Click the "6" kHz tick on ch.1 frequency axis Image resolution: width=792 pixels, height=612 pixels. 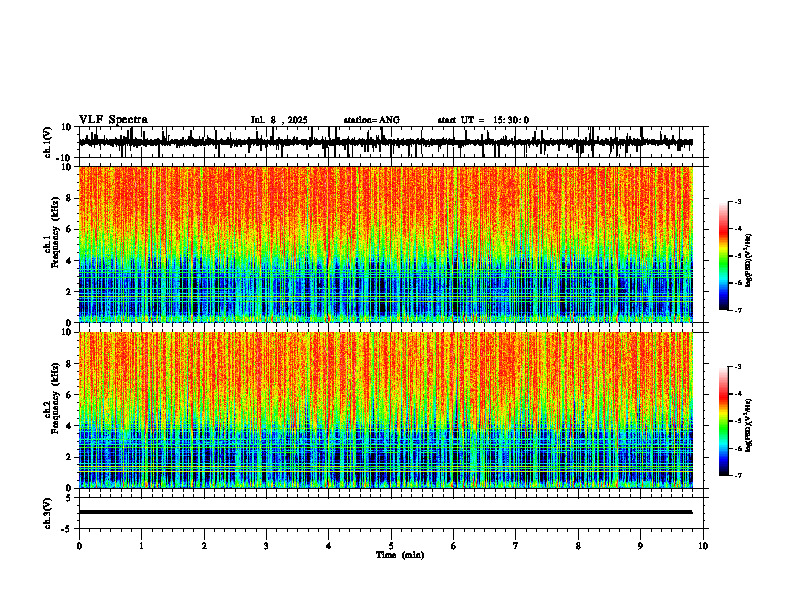pyautogui.click(x=70, y=229)
